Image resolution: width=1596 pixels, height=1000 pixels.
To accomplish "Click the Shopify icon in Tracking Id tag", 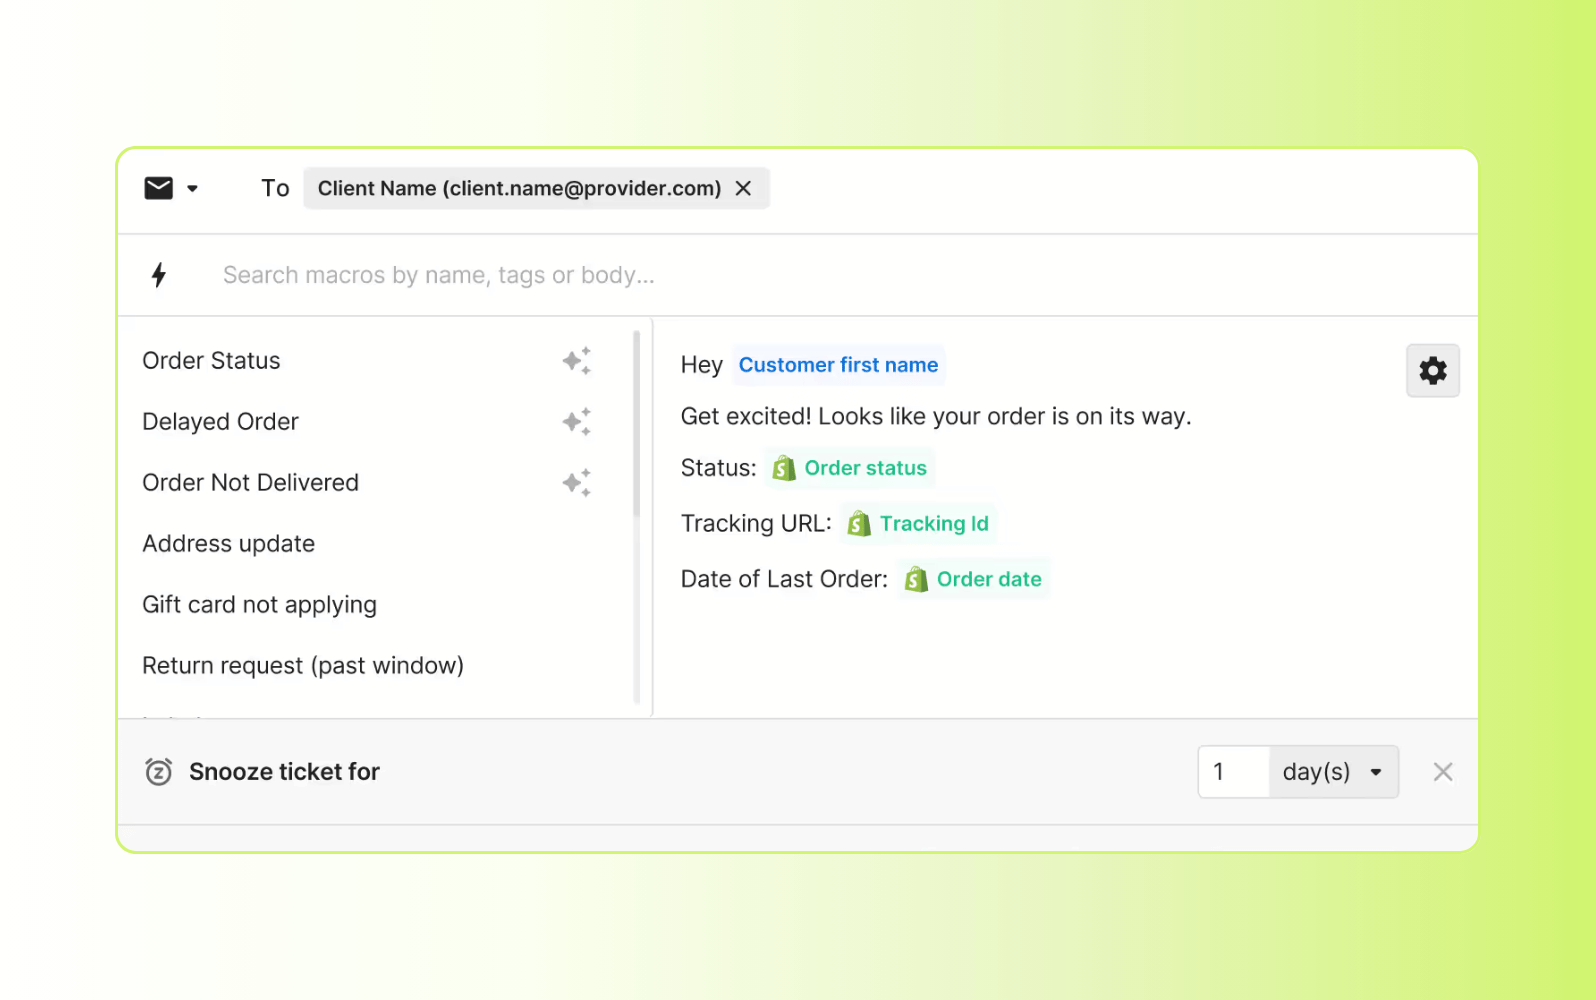I will pos(859,524).
